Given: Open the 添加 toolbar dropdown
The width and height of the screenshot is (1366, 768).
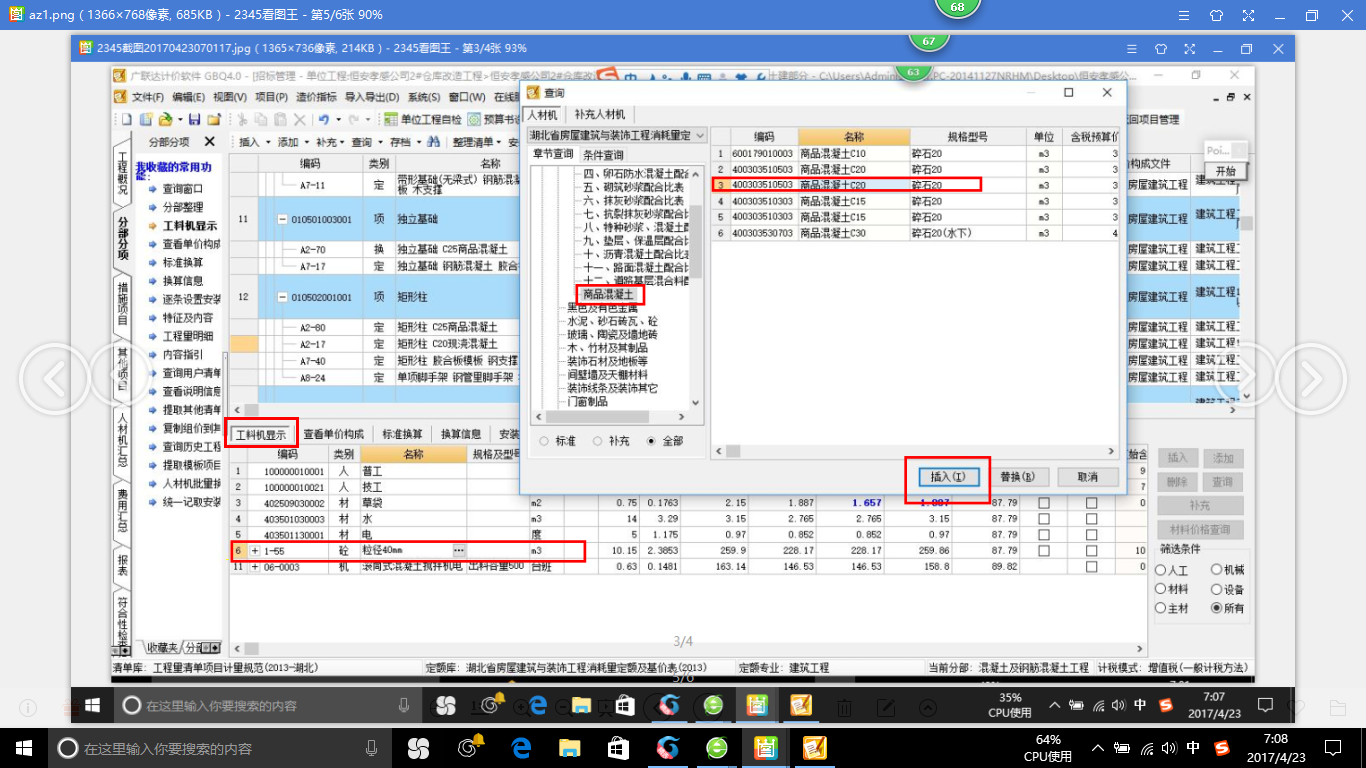Looking at the screenshot, I should click(307, 142).
